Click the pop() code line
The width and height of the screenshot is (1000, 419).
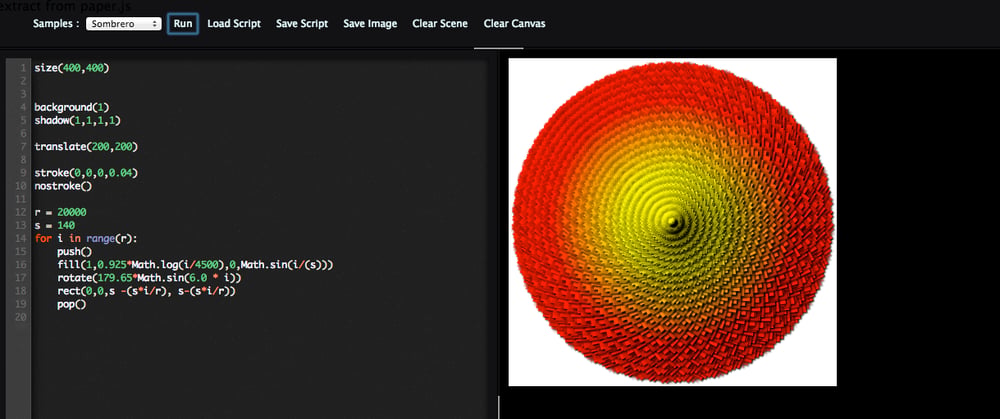pos(71,304)
